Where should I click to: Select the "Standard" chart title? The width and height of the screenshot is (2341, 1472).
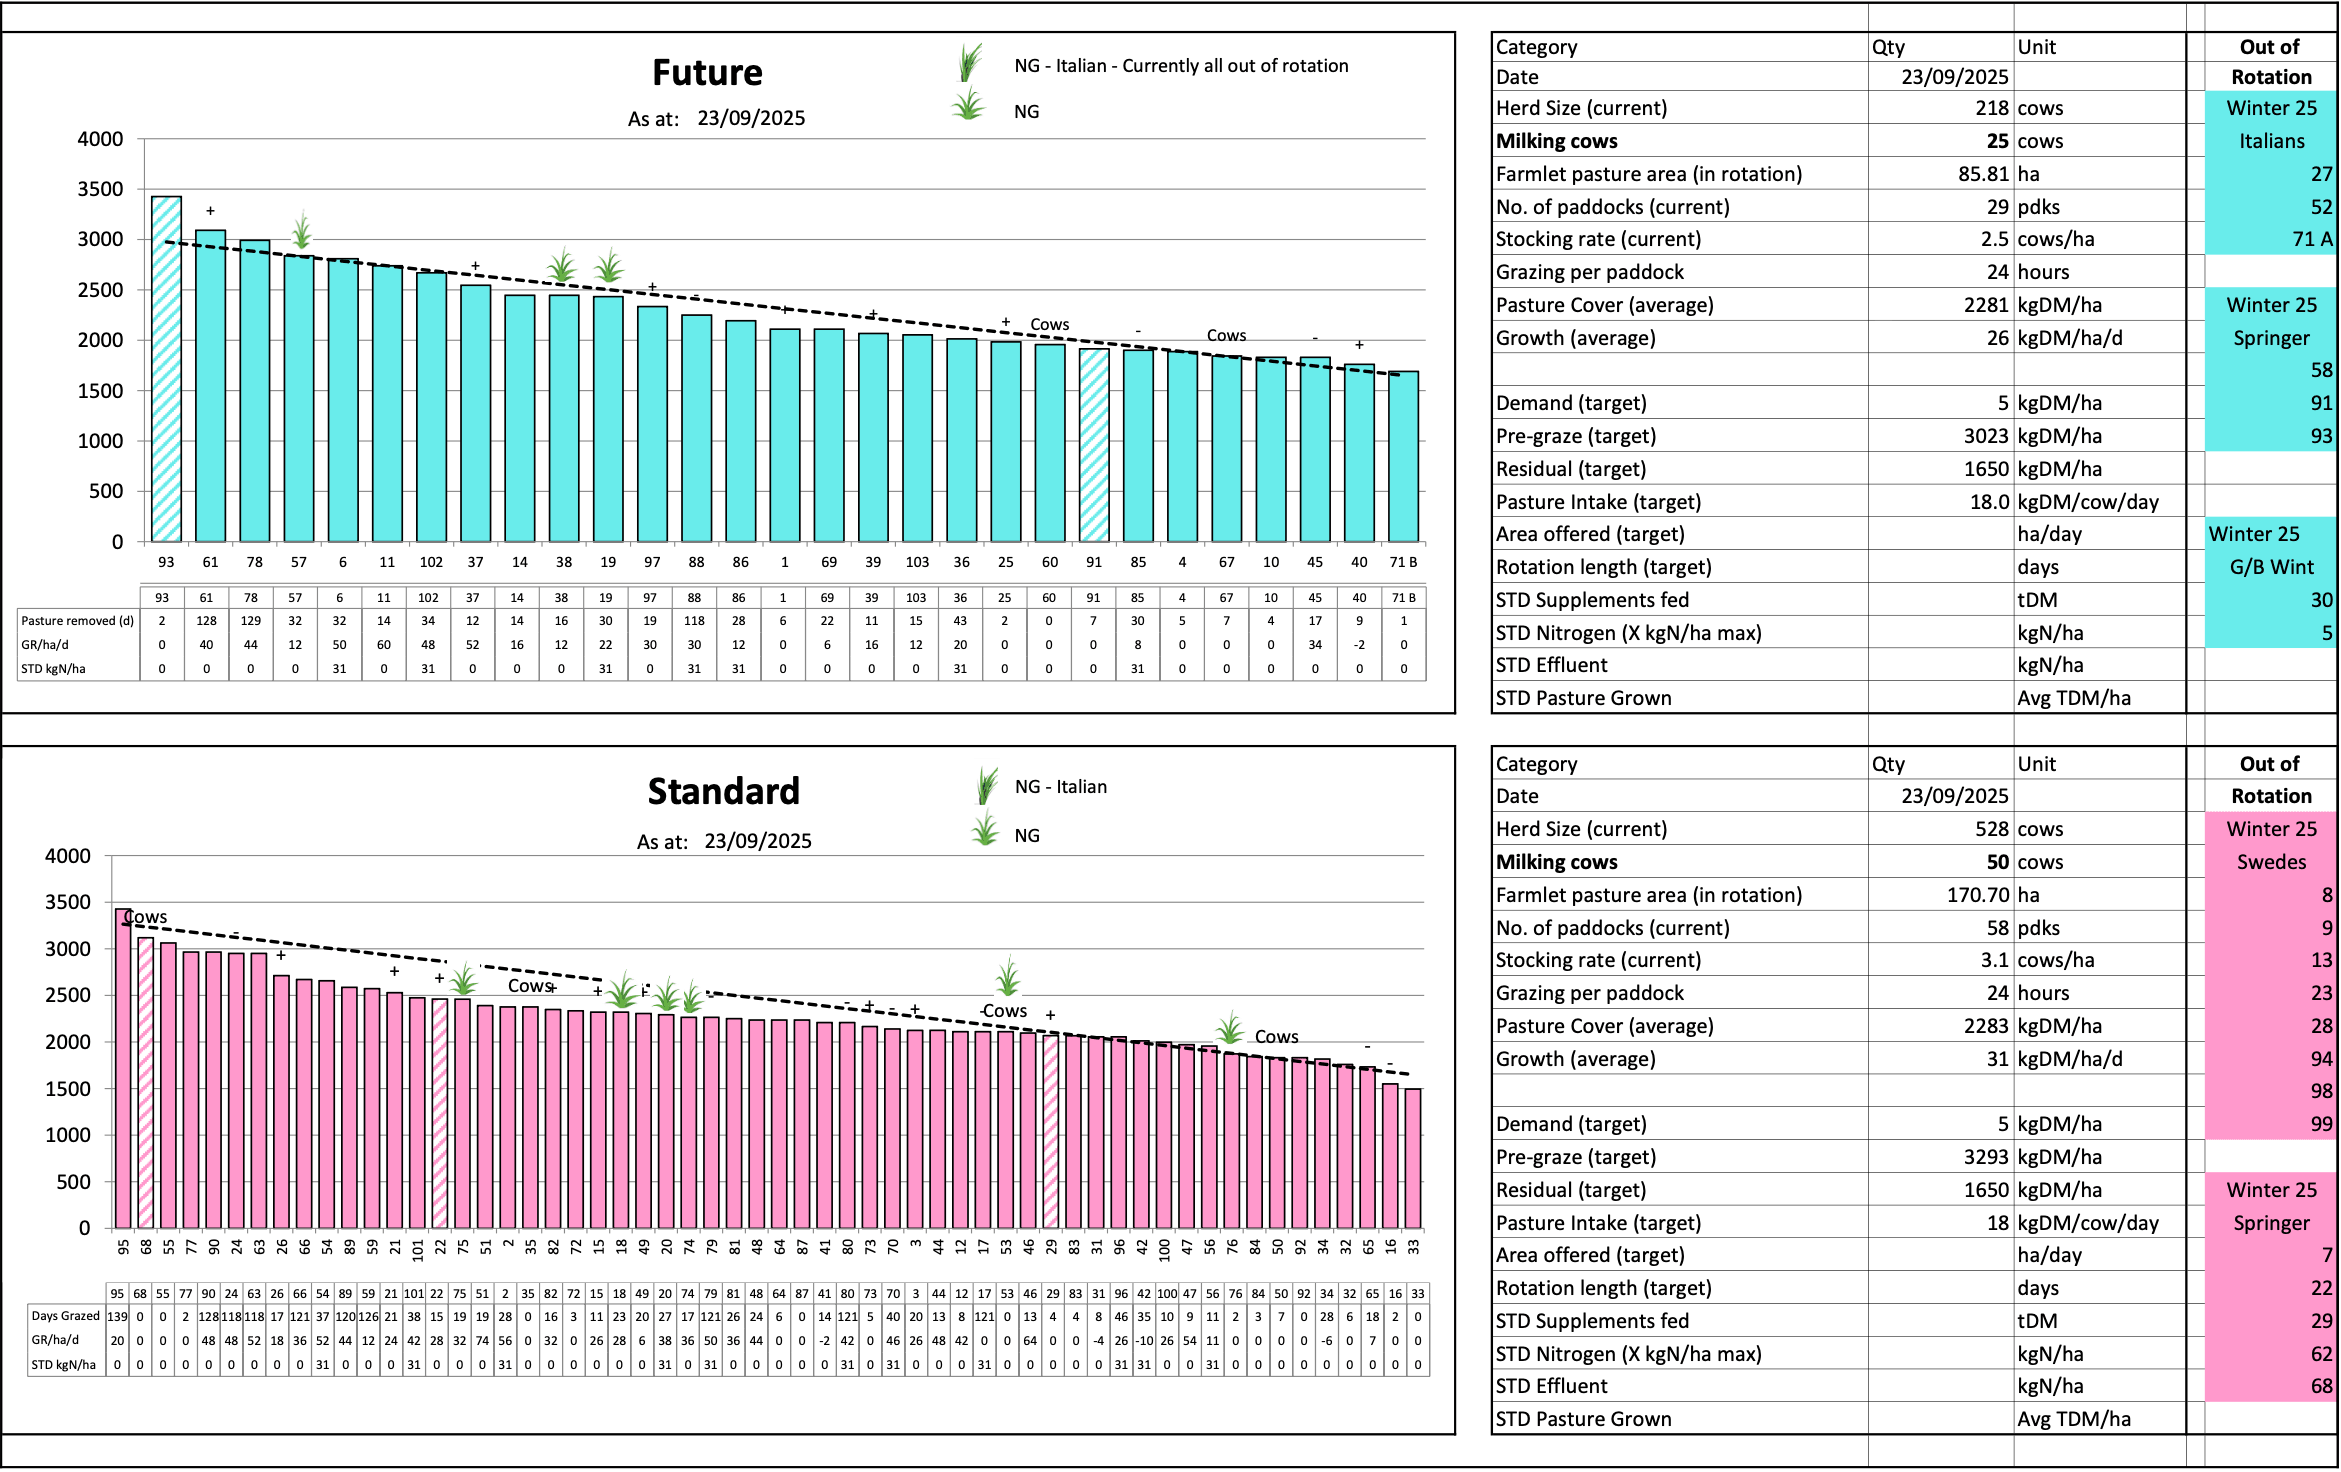point(723,791)
